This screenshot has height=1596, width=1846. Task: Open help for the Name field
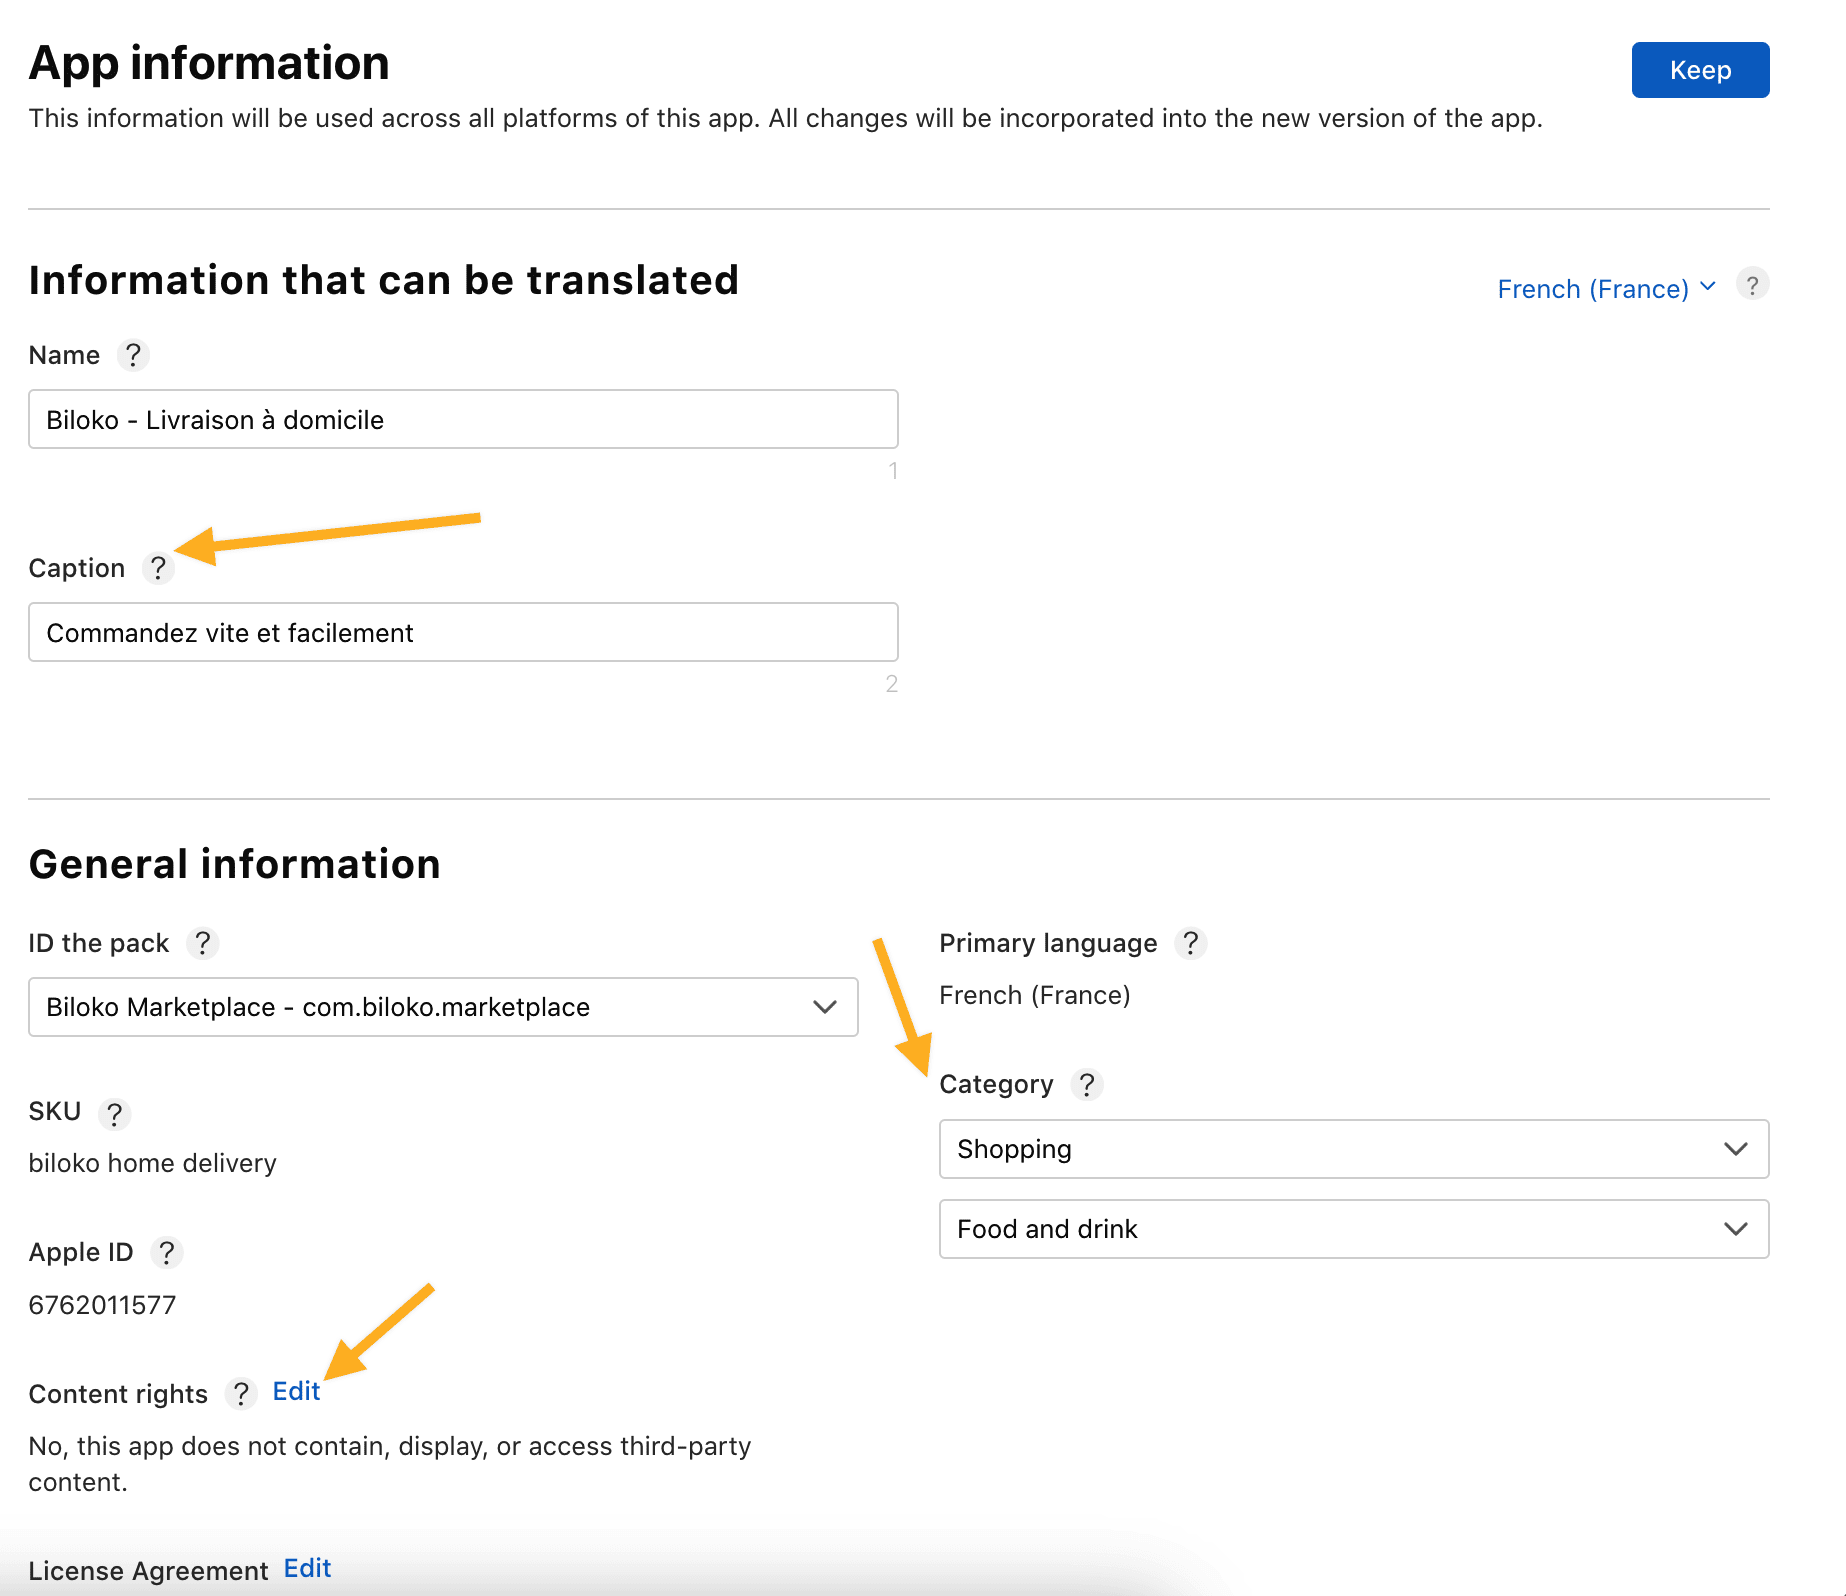133,355
